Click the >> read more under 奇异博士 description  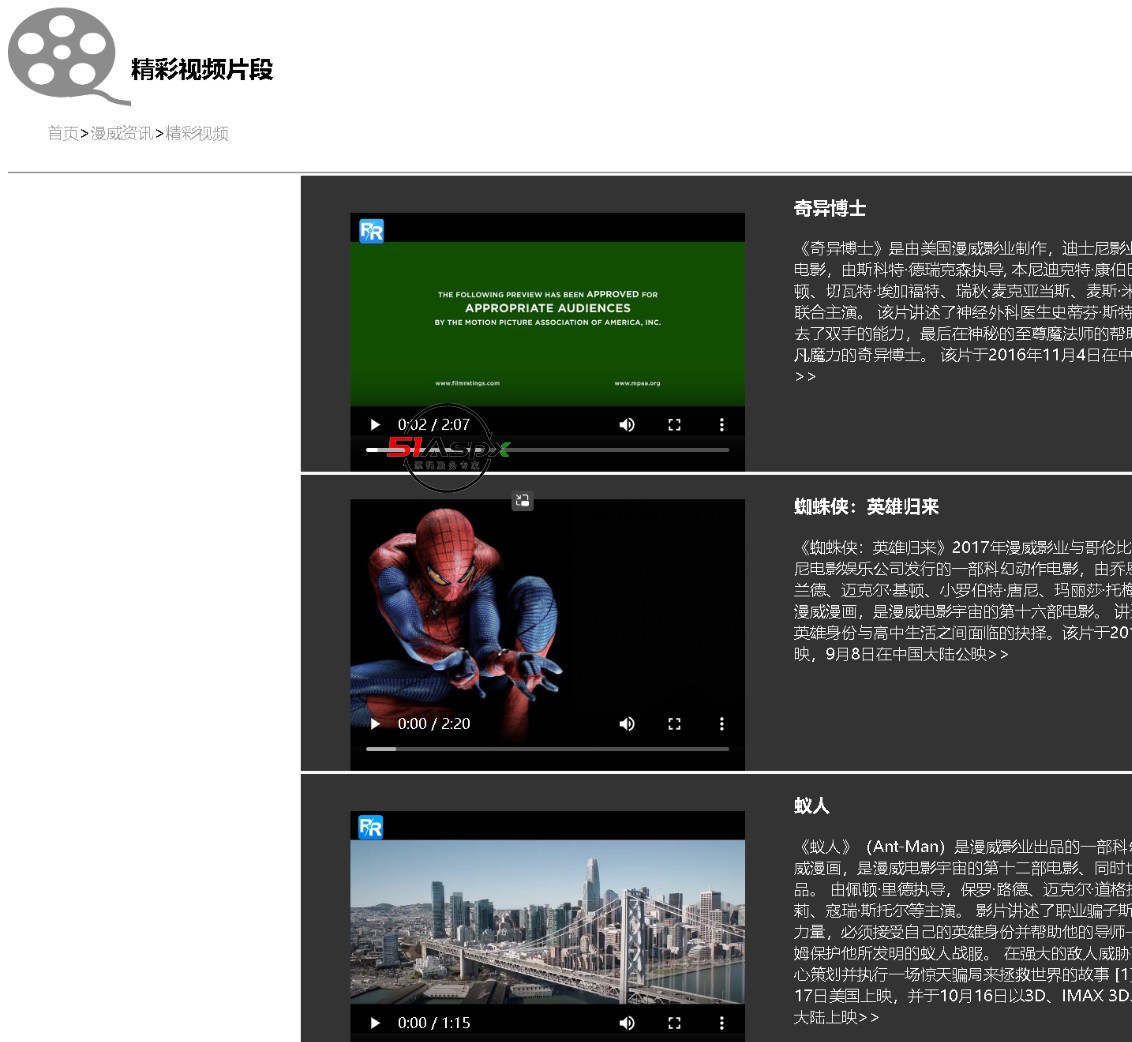(x=805, y=376)
